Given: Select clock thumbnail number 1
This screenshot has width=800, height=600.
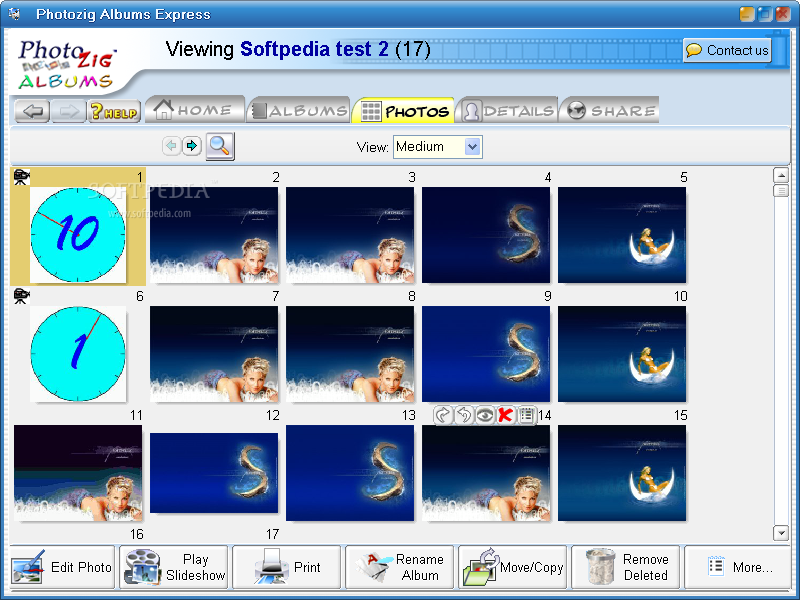Looking at the screenshot, I should [x=78, y=235].
